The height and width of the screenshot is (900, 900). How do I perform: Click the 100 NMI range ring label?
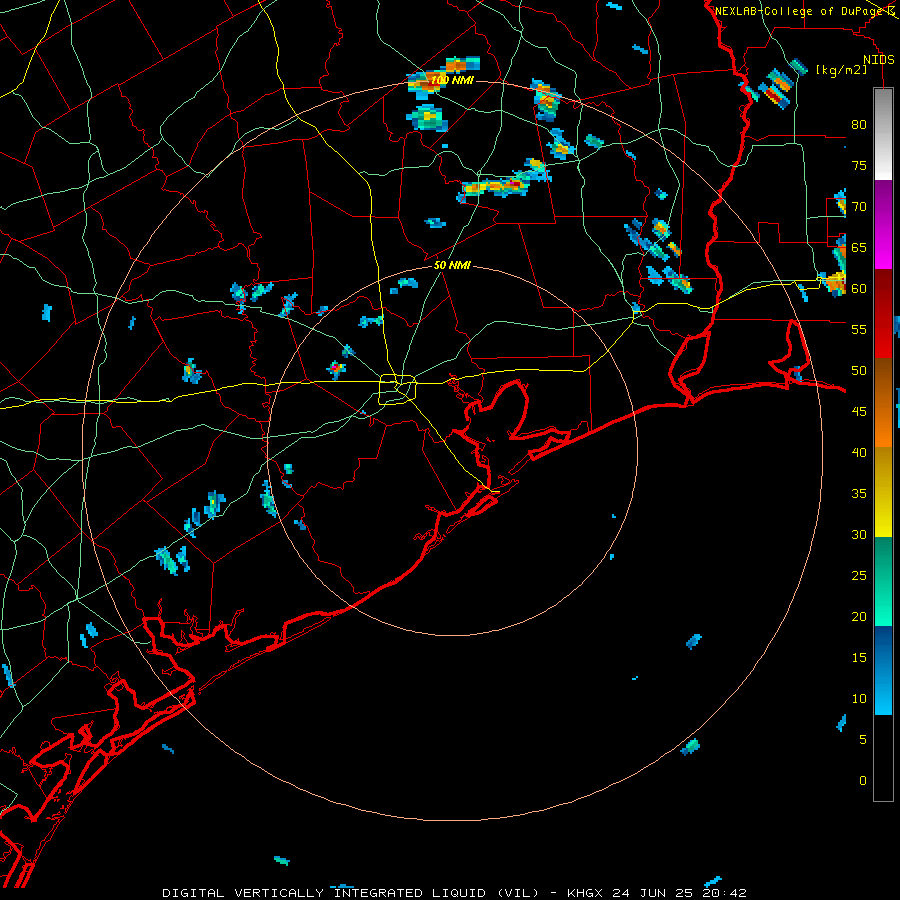[452, 80]
